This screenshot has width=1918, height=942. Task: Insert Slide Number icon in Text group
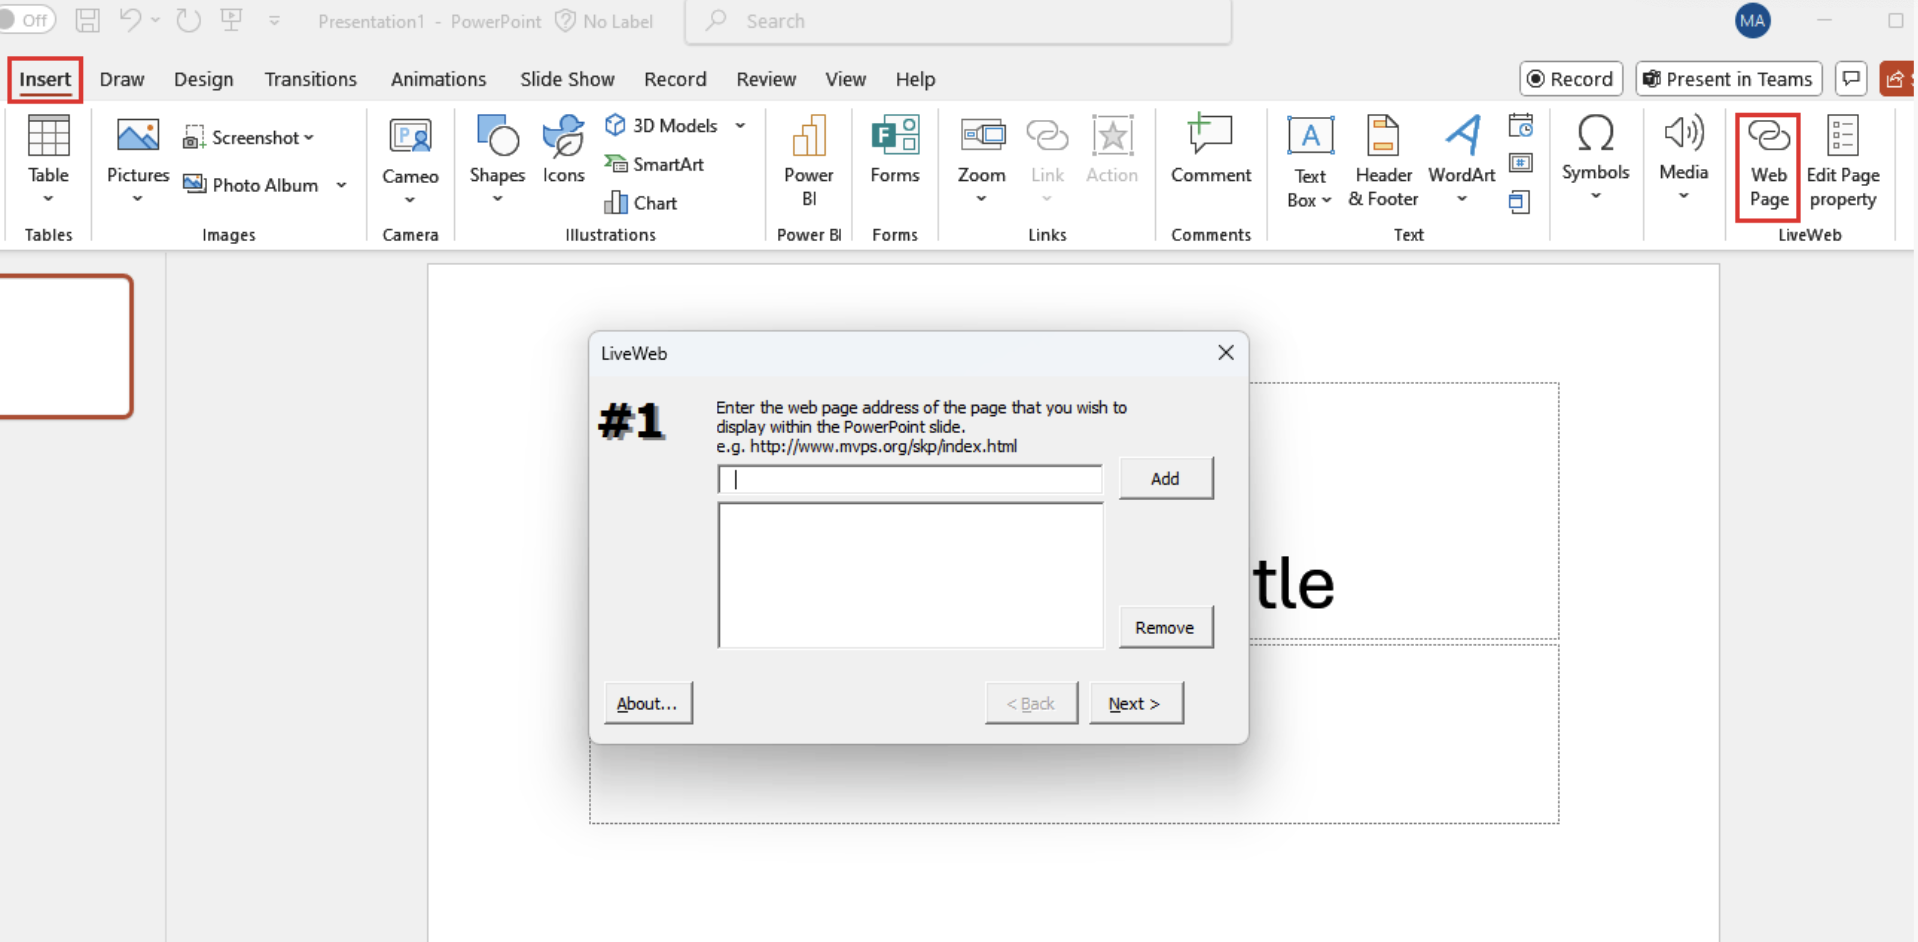1521,163
